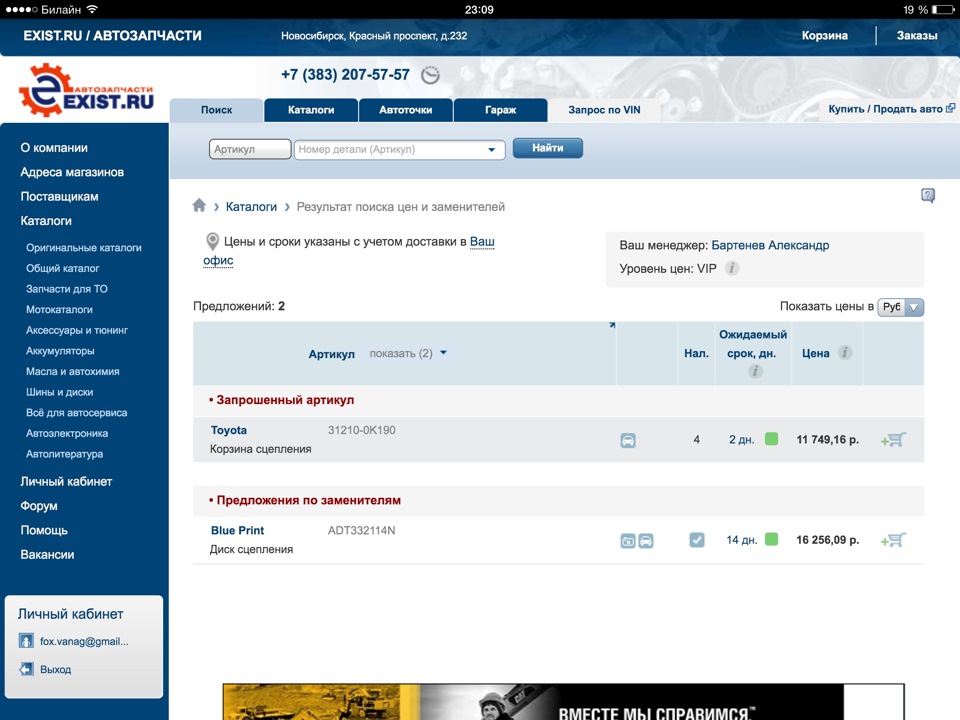The height and width of the screenshot is (720, 960).
Task: Click the Выход logout link
Action: 56,669
